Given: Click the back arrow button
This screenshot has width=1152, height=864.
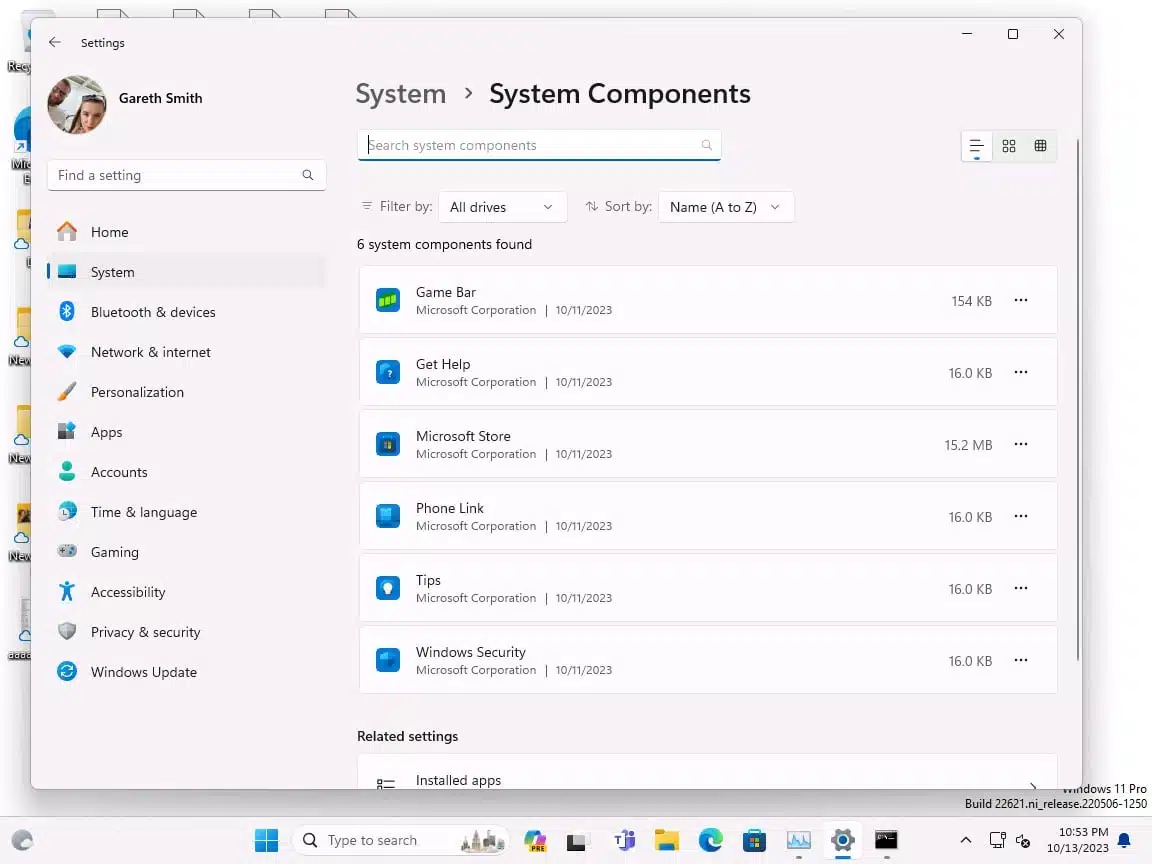Looking at the screenshot, I should [55, 42].
